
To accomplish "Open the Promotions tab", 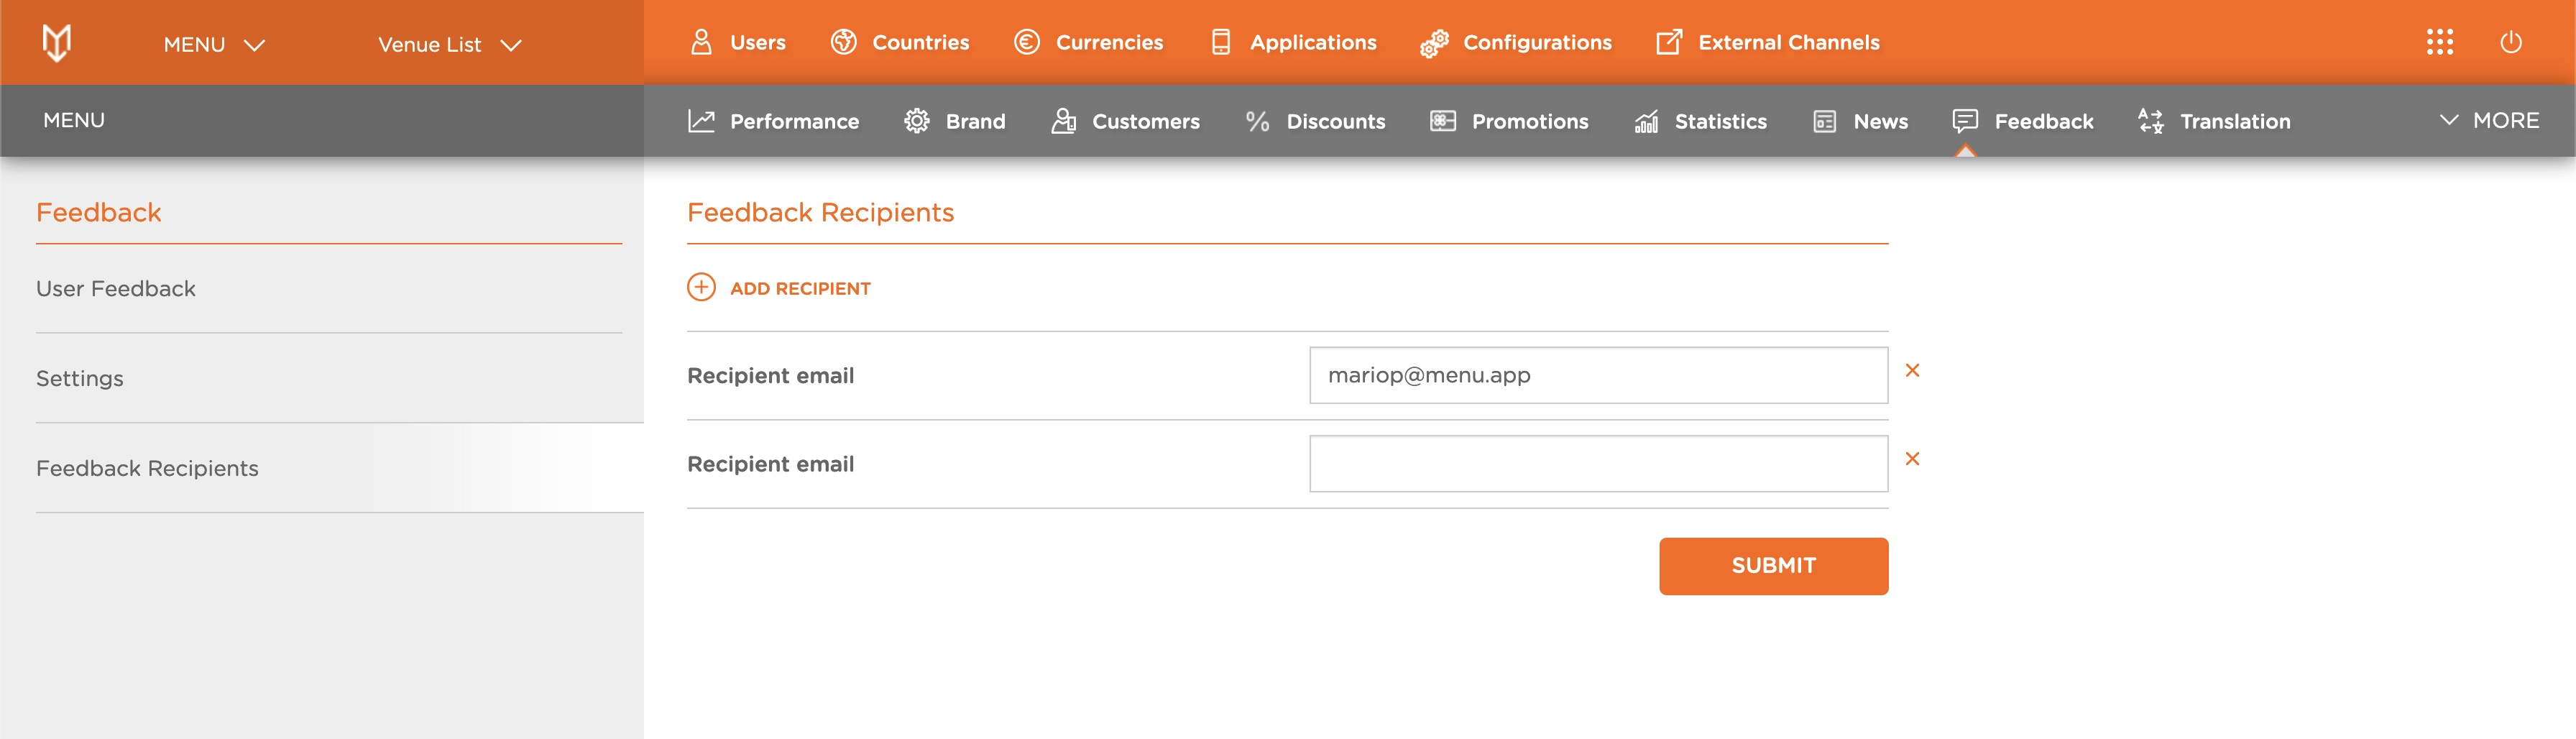I will [1510, 121].
